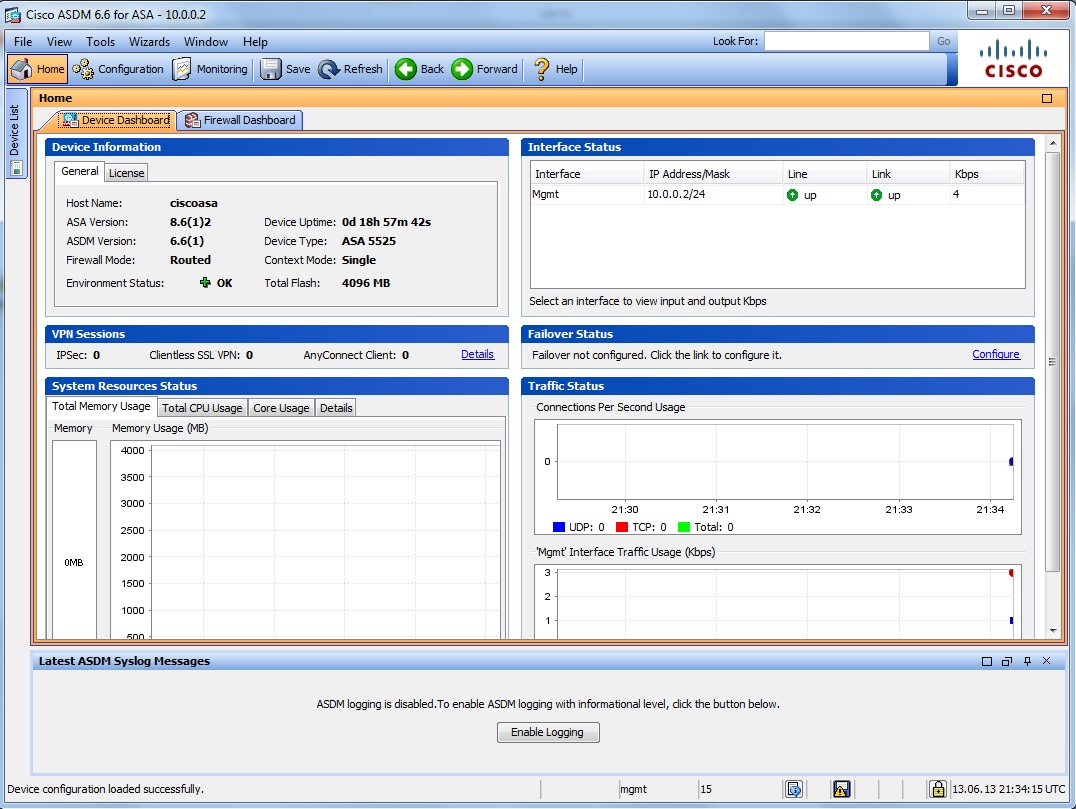Refresh the ASDM view
The image size is (1076, 809).
pos(351,69)
